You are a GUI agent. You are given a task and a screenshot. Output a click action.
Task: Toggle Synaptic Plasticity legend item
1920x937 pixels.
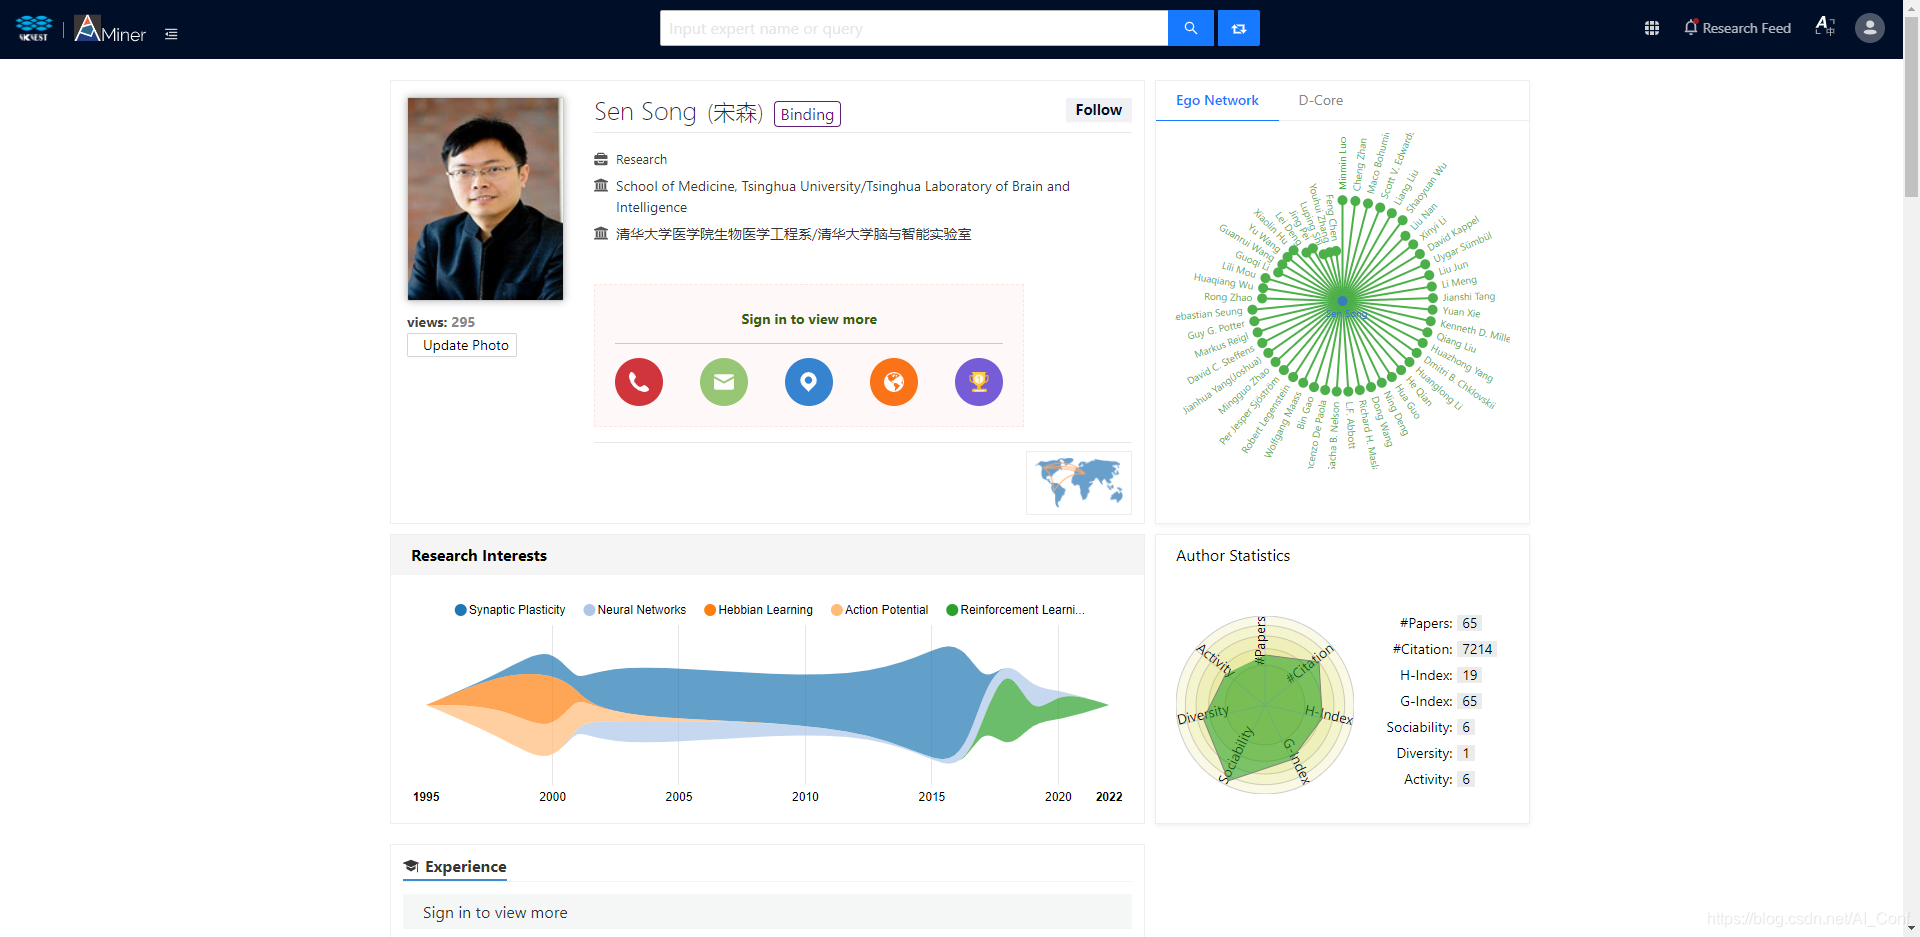tap(510, 610)
